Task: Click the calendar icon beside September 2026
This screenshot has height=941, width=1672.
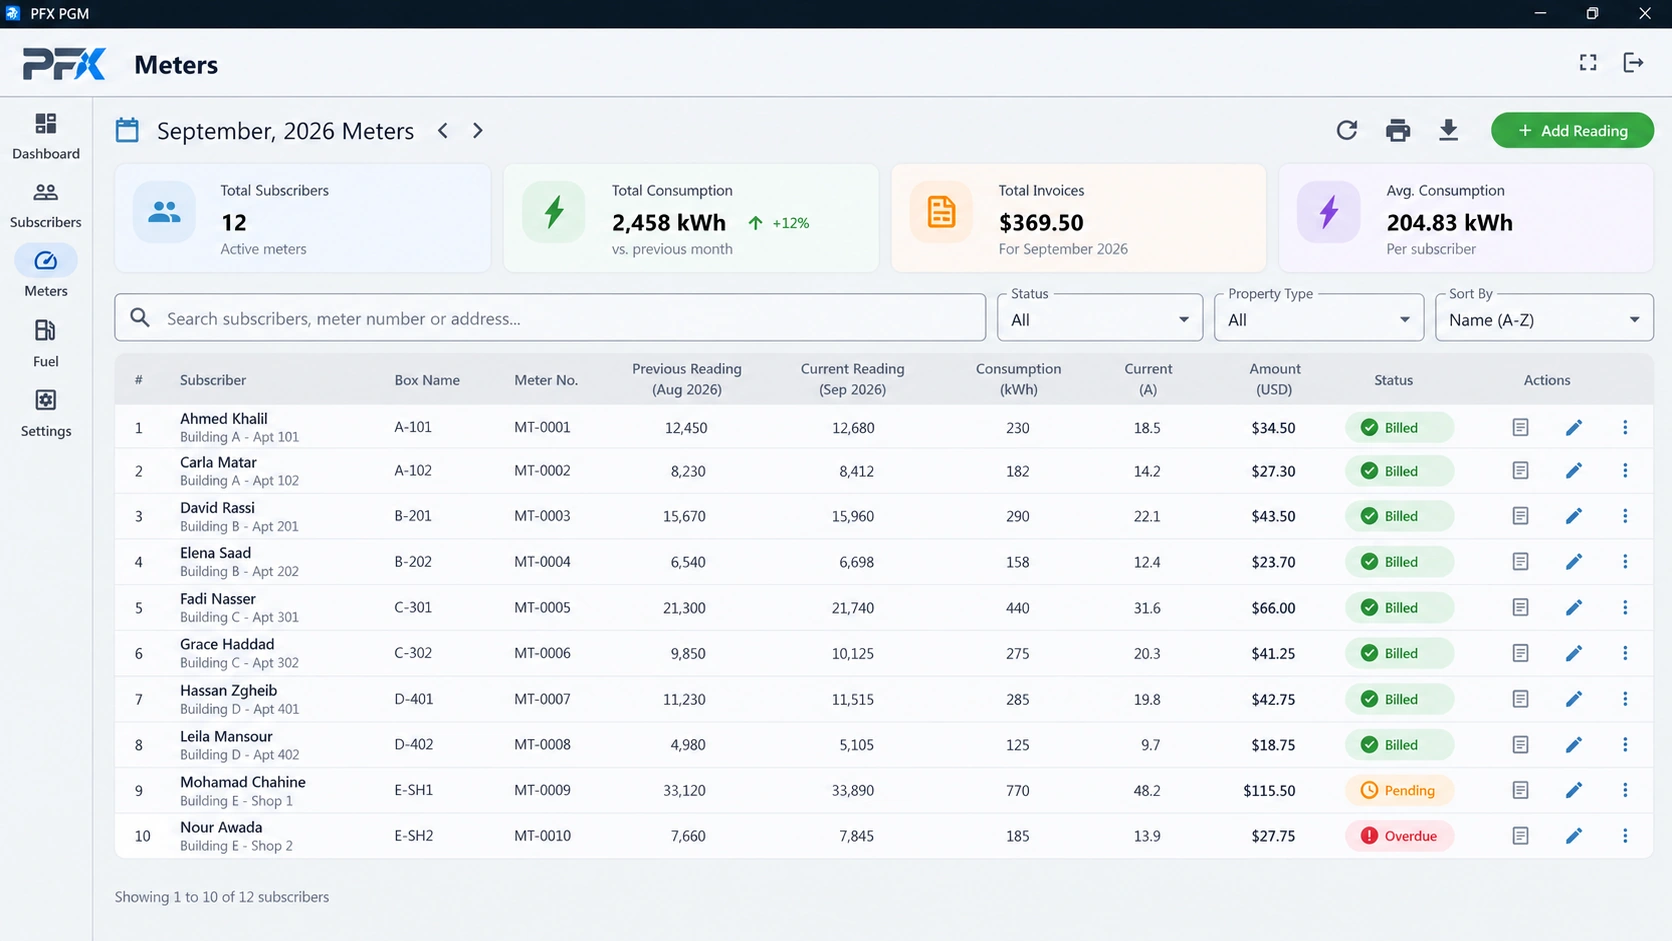Action: click(x=127, y=130)
